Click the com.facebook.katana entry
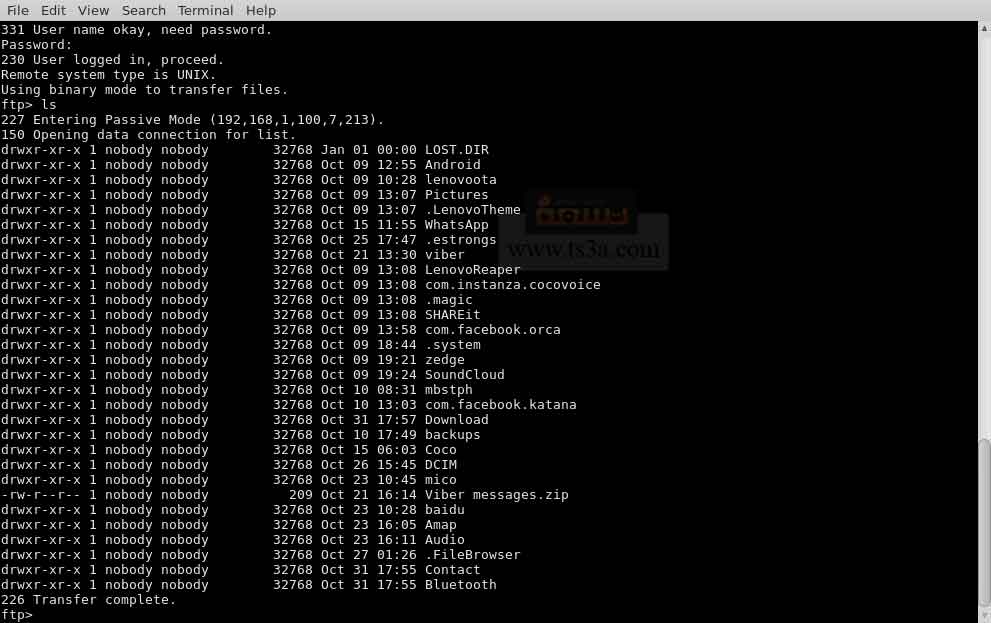Image resolution: width=991 pixels, height=623 pixels. (x=501, y=405)
